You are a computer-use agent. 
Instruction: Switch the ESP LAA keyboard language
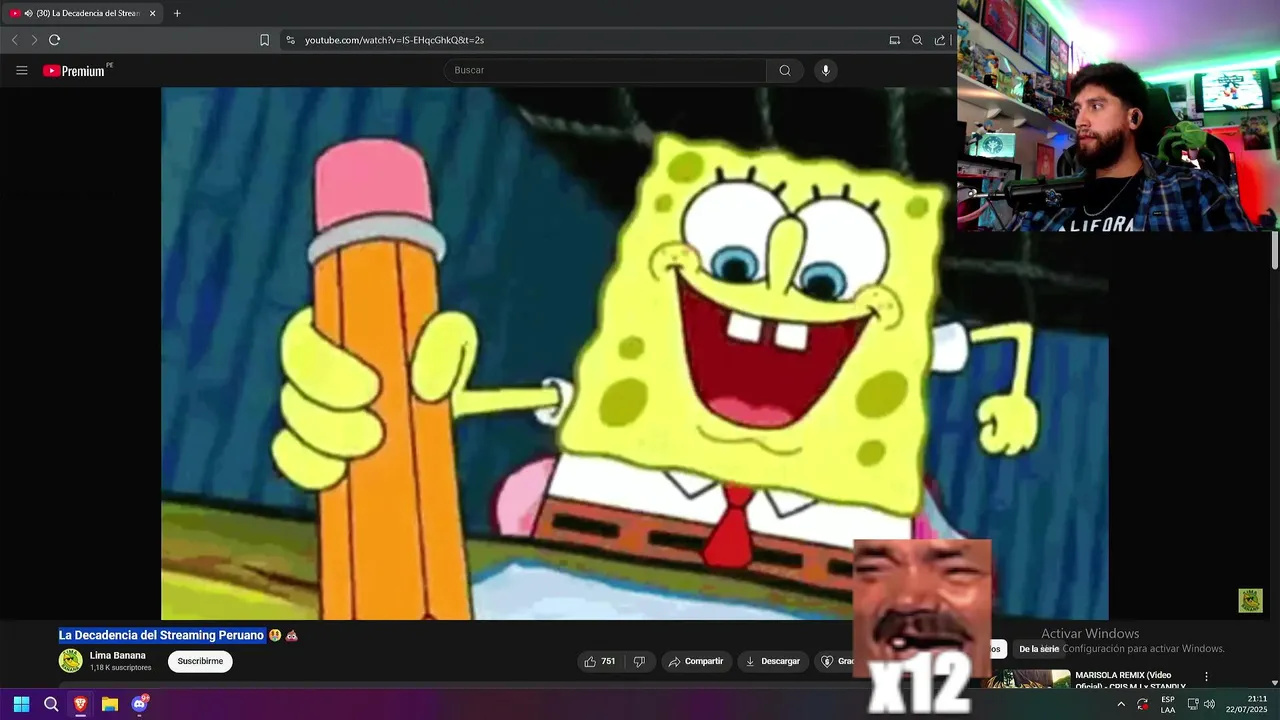pos(1168,704)
